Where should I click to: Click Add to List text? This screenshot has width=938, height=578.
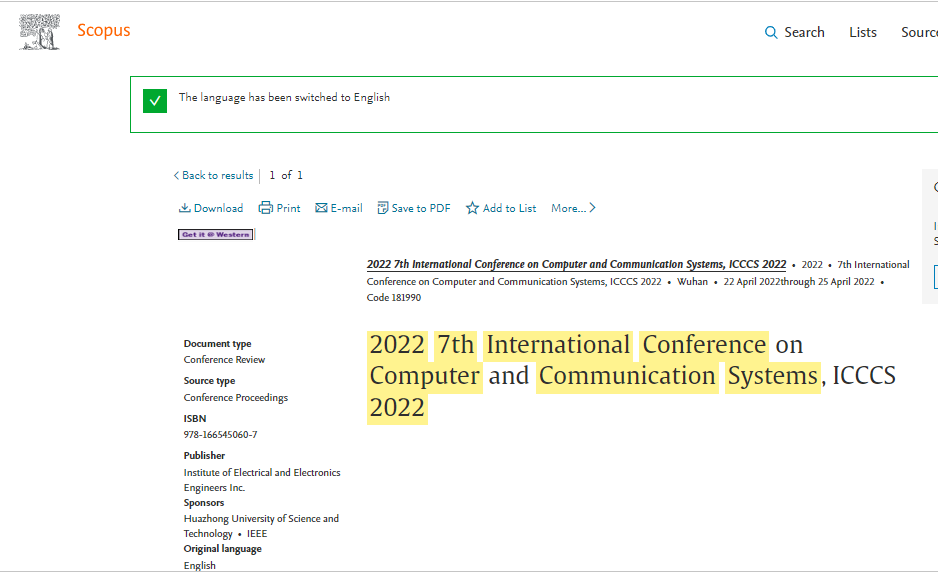pos(509,208)
